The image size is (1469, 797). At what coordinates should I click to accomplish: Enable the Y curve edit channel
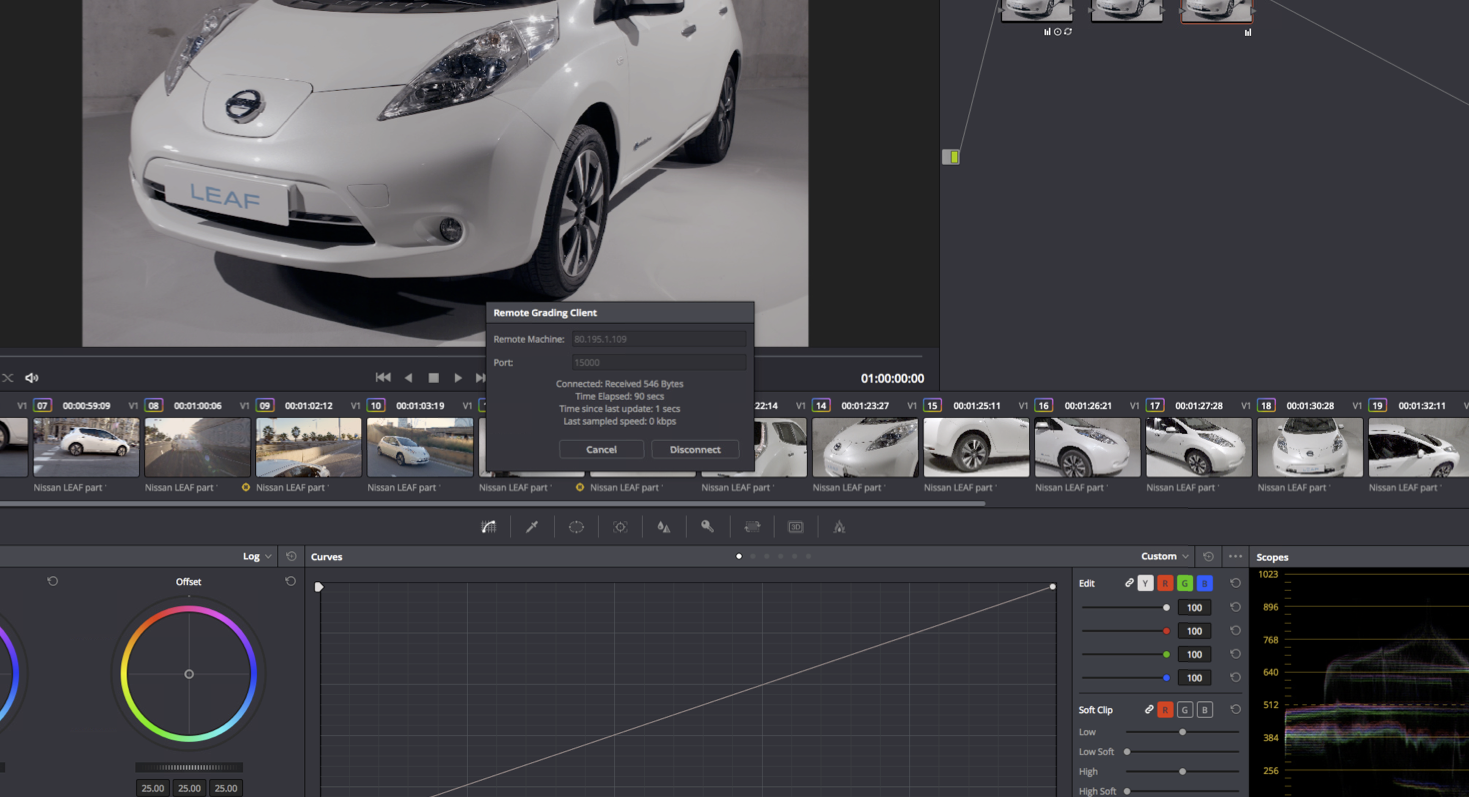click(1146, 583)
